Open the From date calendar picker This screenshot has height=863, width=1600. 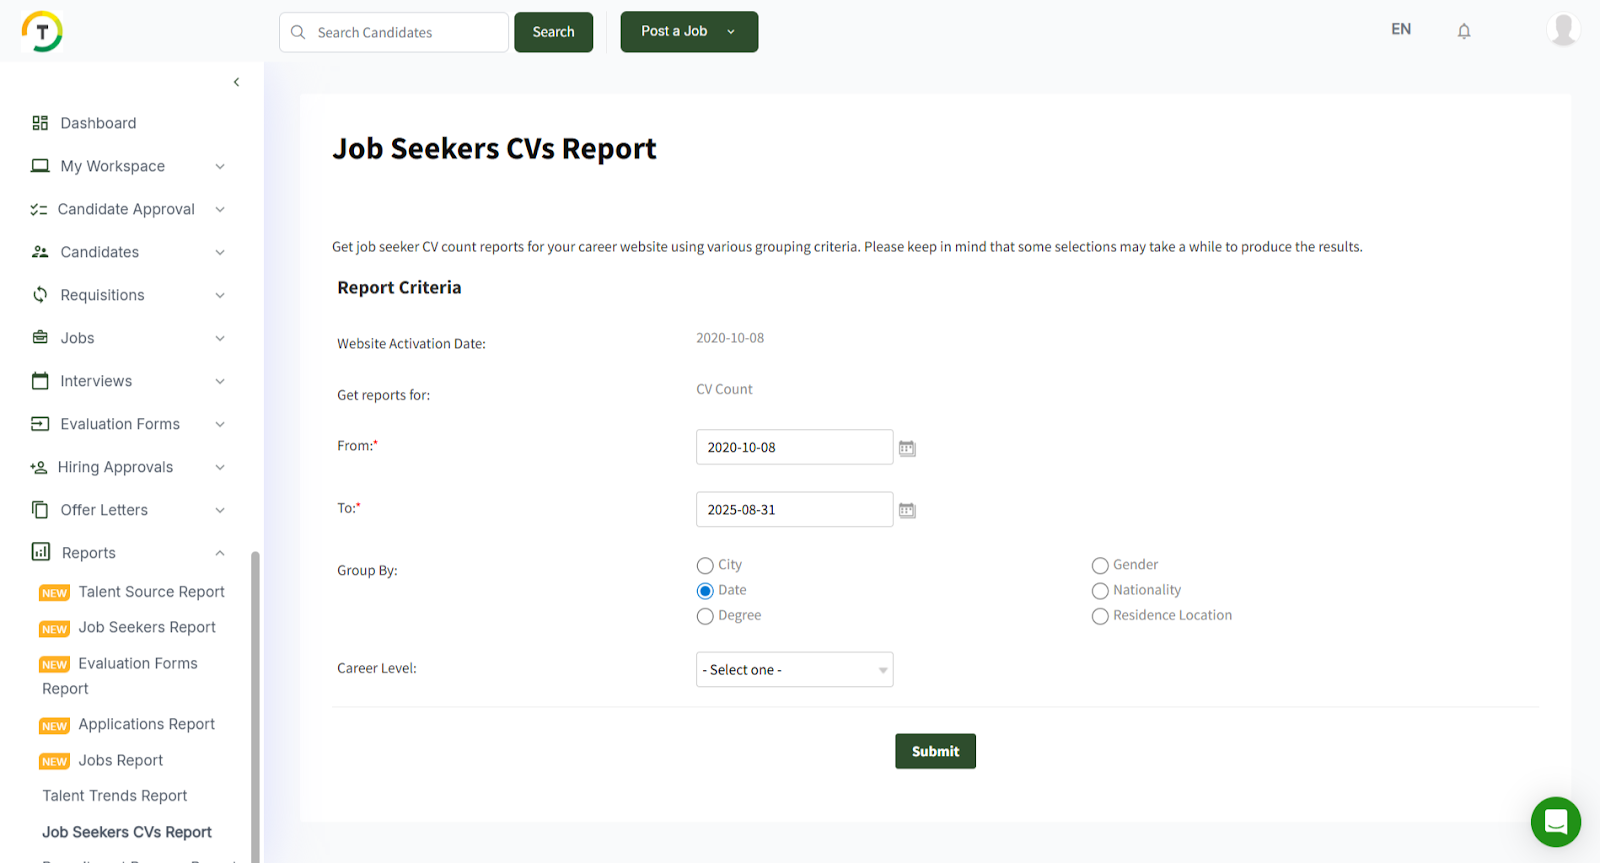click(907, 448)
